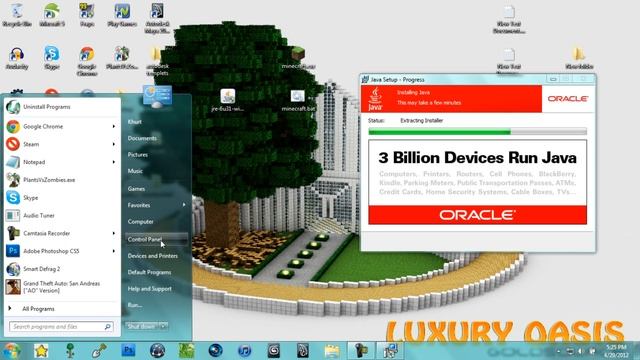Click the user account picture above Start menu
The height and width of the screenshot is (360, 640).
[x=157, y=97]
